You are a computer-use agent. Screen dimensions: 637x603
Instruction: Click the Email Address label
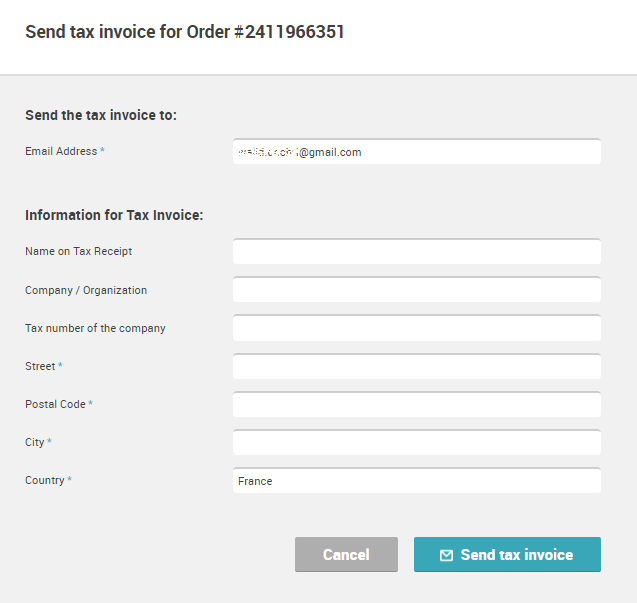click(x=61, y=152)
